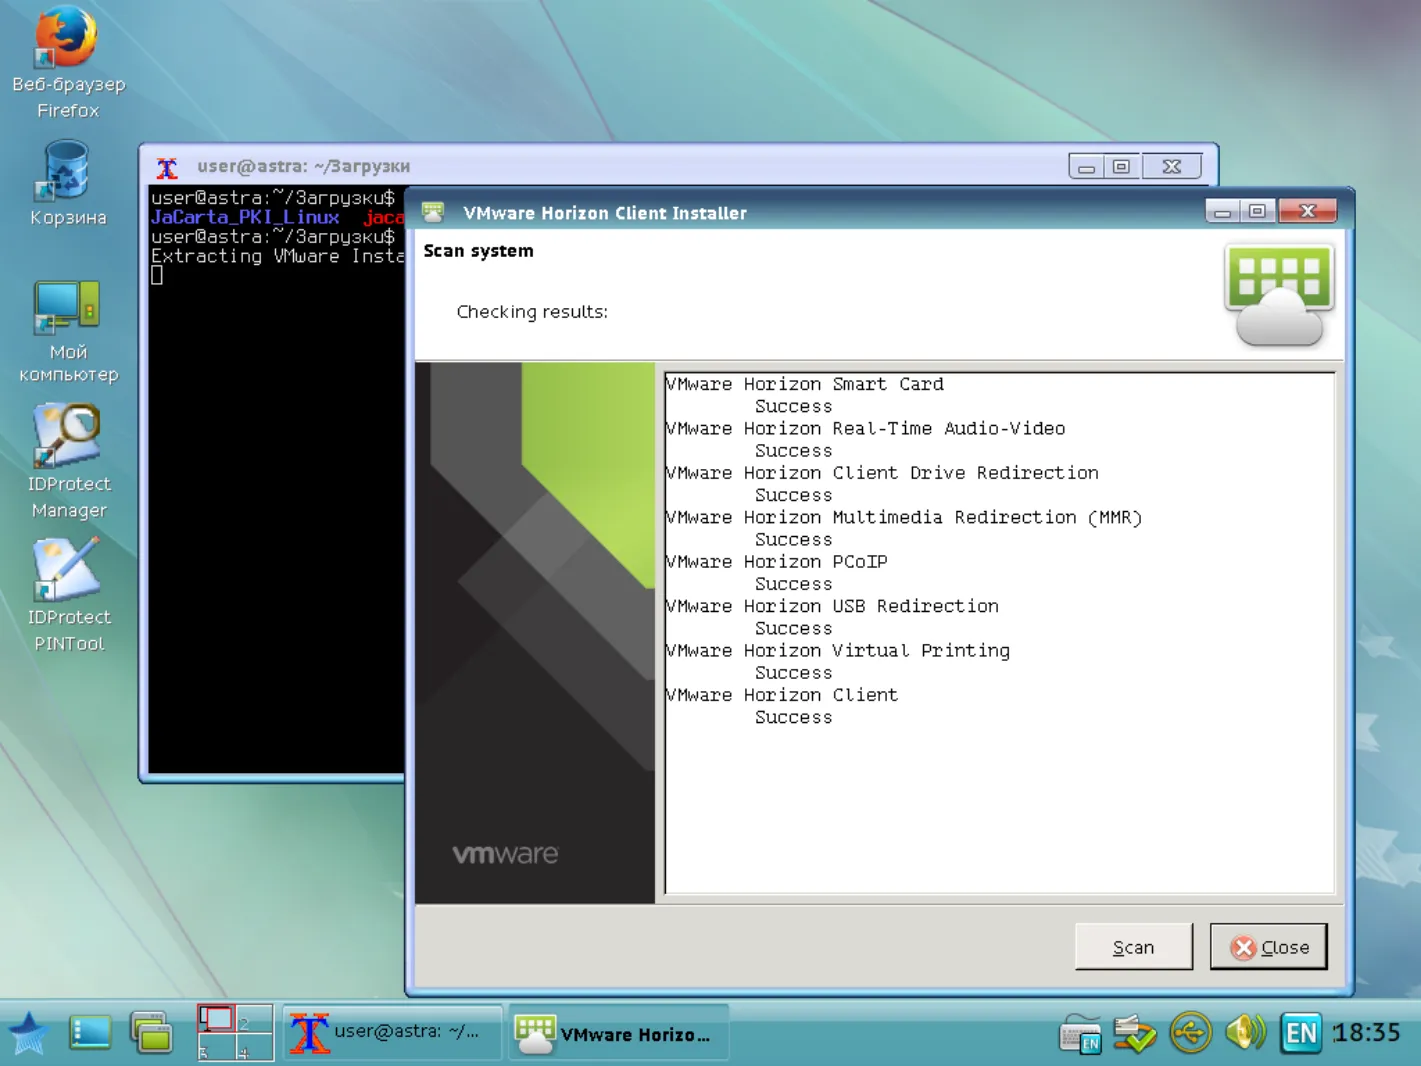Image resolution: width=1421 pixels, height=1066 pixels.
Task: Switch to virtual desktop 1 in the pager
Action: tap(216, 1019)
